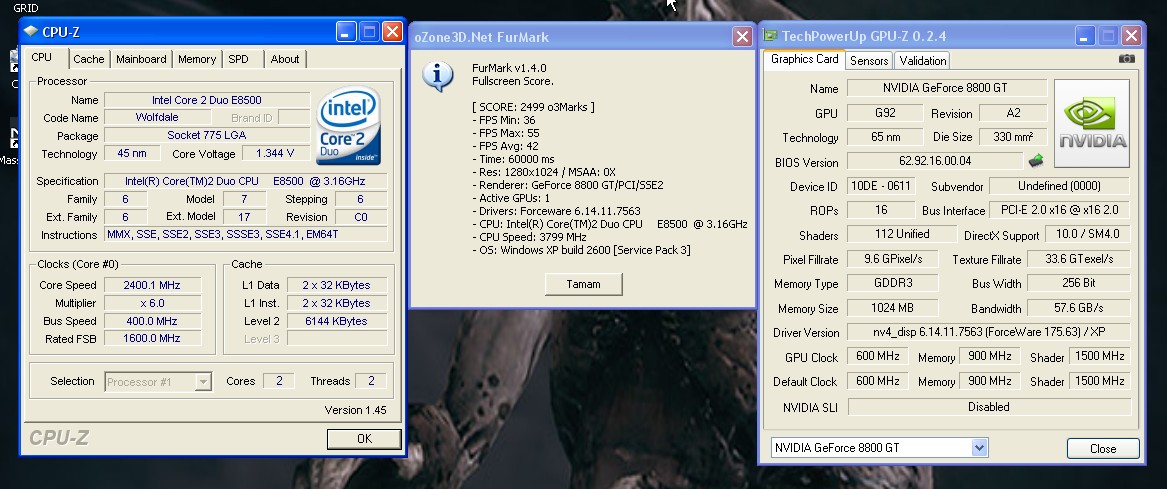Switch to the Sensors tab in GPU-Z
Viewport: 1167px width, 489px height.
point(869,60)
